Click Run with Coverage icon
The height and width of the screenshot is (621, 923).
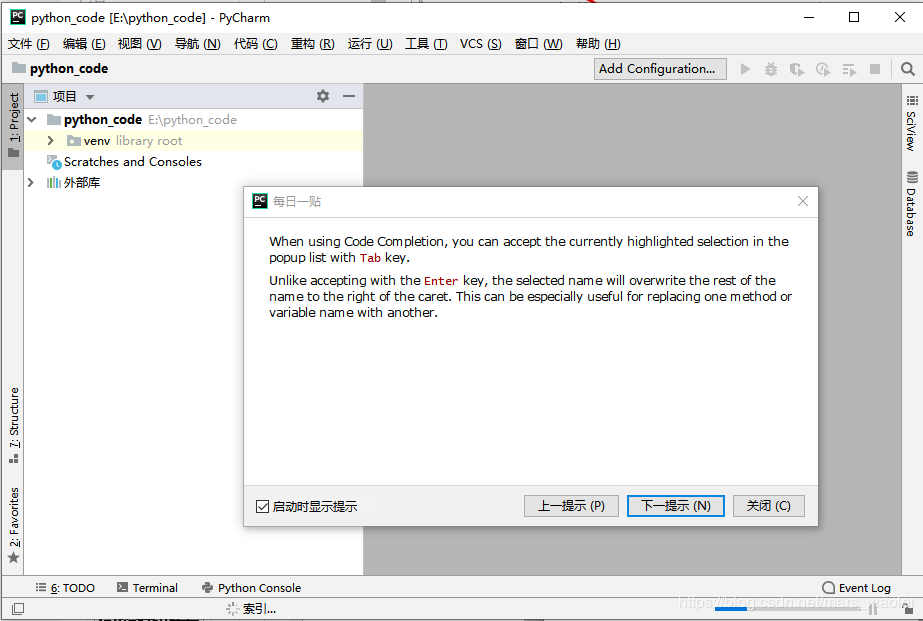click(x=796, y=69)
